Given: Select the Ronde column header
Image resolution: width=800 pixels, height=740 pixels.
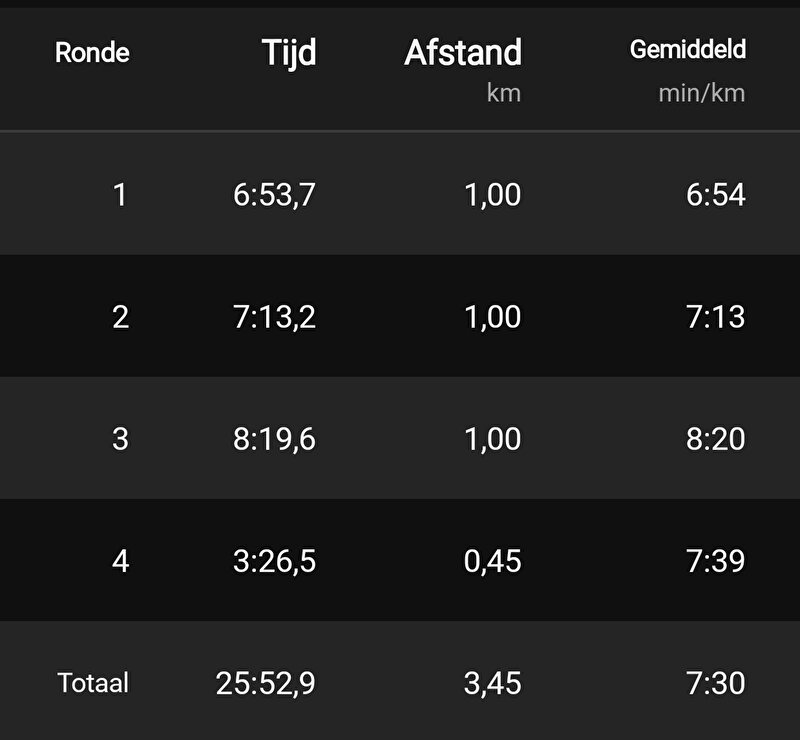Looking at the screenshot, I should [92, 53].
